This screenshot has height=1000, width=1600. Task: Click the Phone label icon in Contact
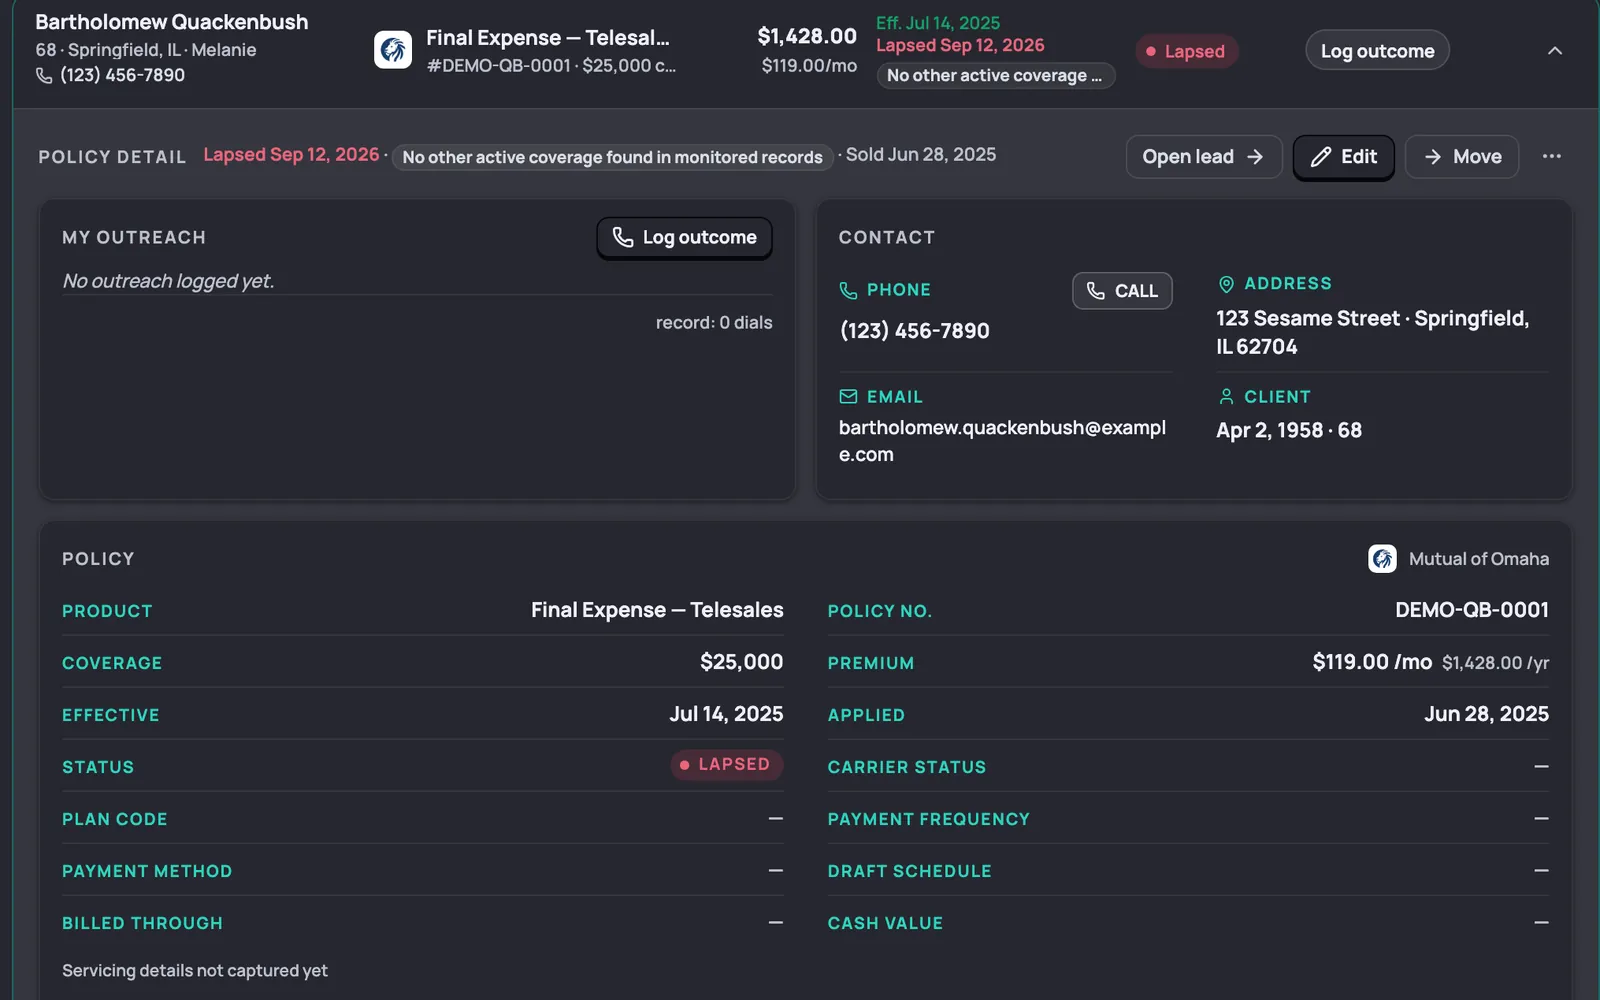point(848,290)
